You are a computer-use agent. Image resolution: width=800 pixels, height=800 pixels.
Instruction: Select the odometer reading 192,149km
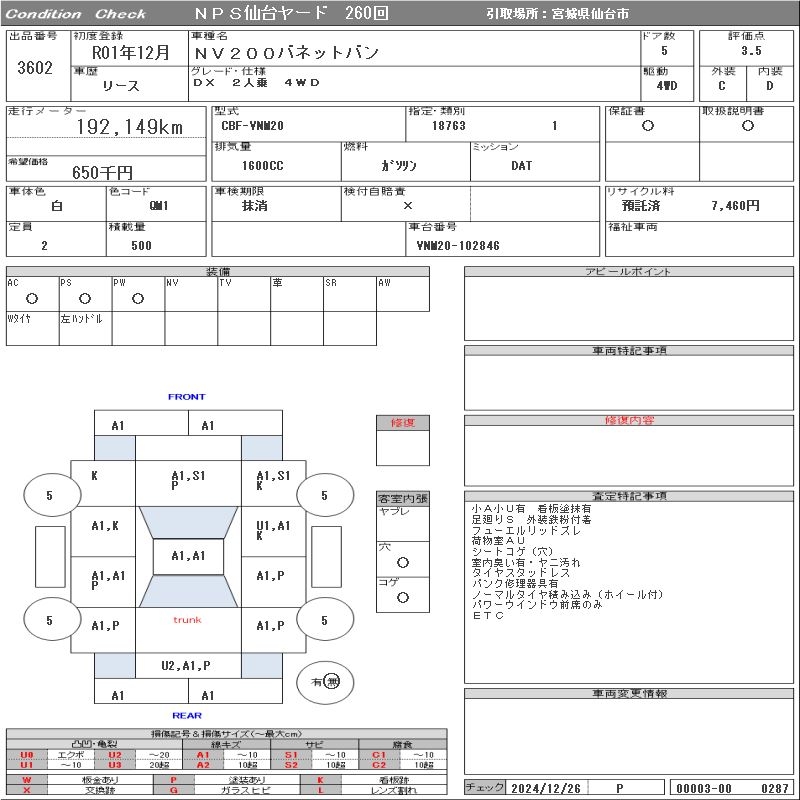tap(130, 127)
